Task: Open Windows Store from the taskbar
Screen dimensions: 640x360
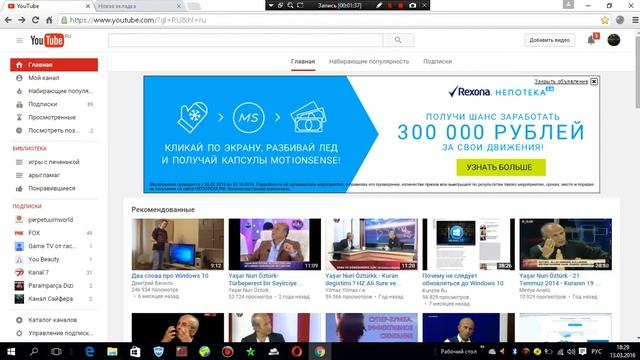Action: 135,351
